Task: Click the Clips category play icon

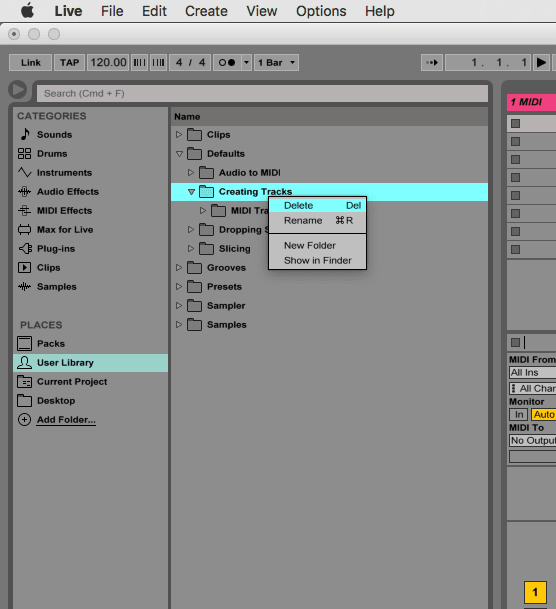Action: (24, 268)
